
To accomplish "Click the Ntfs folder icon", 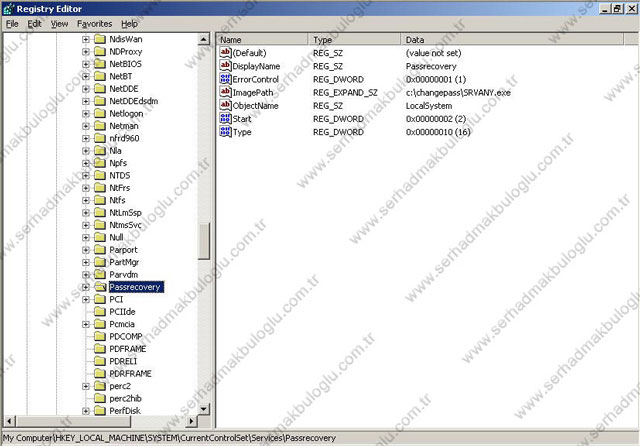I will tap(100, 200).
